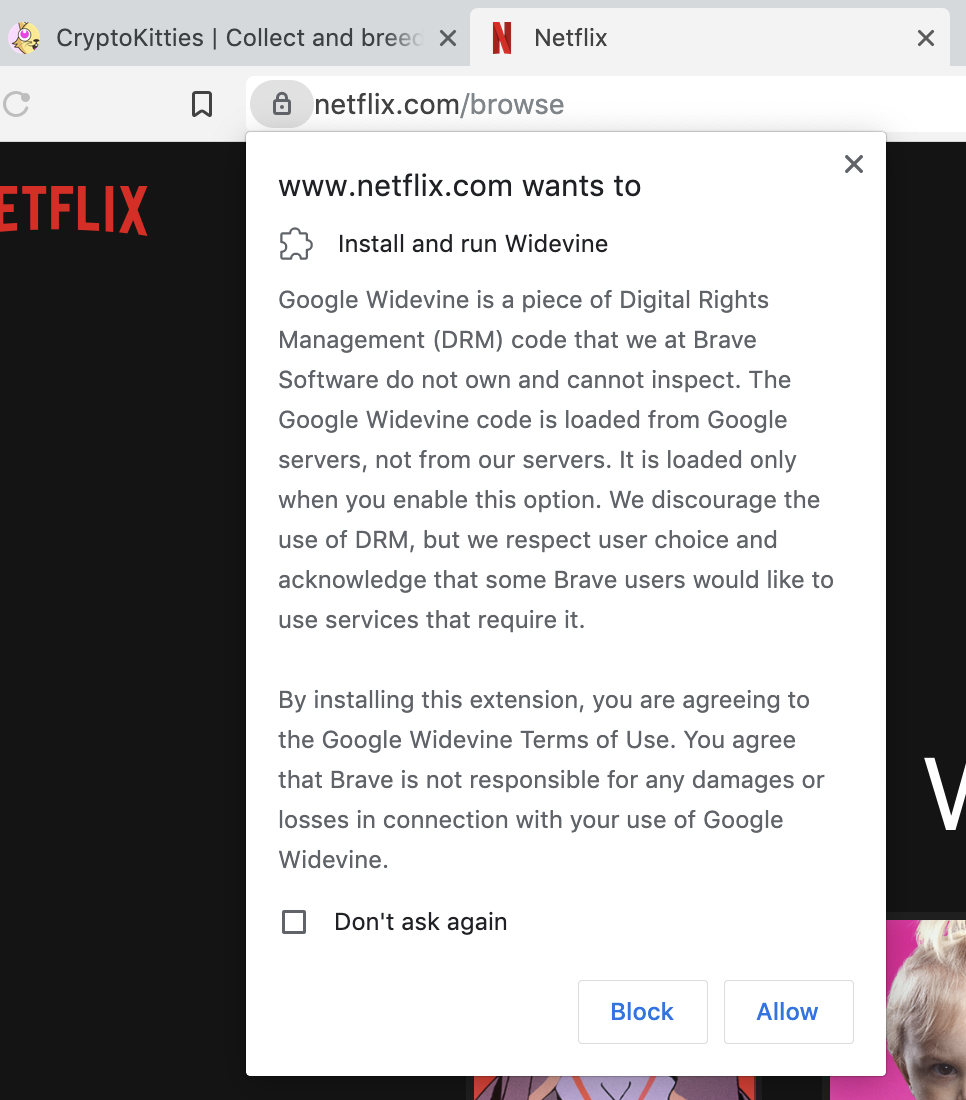
Task: Select the Netflix tab
Action: tap(600, 38)
